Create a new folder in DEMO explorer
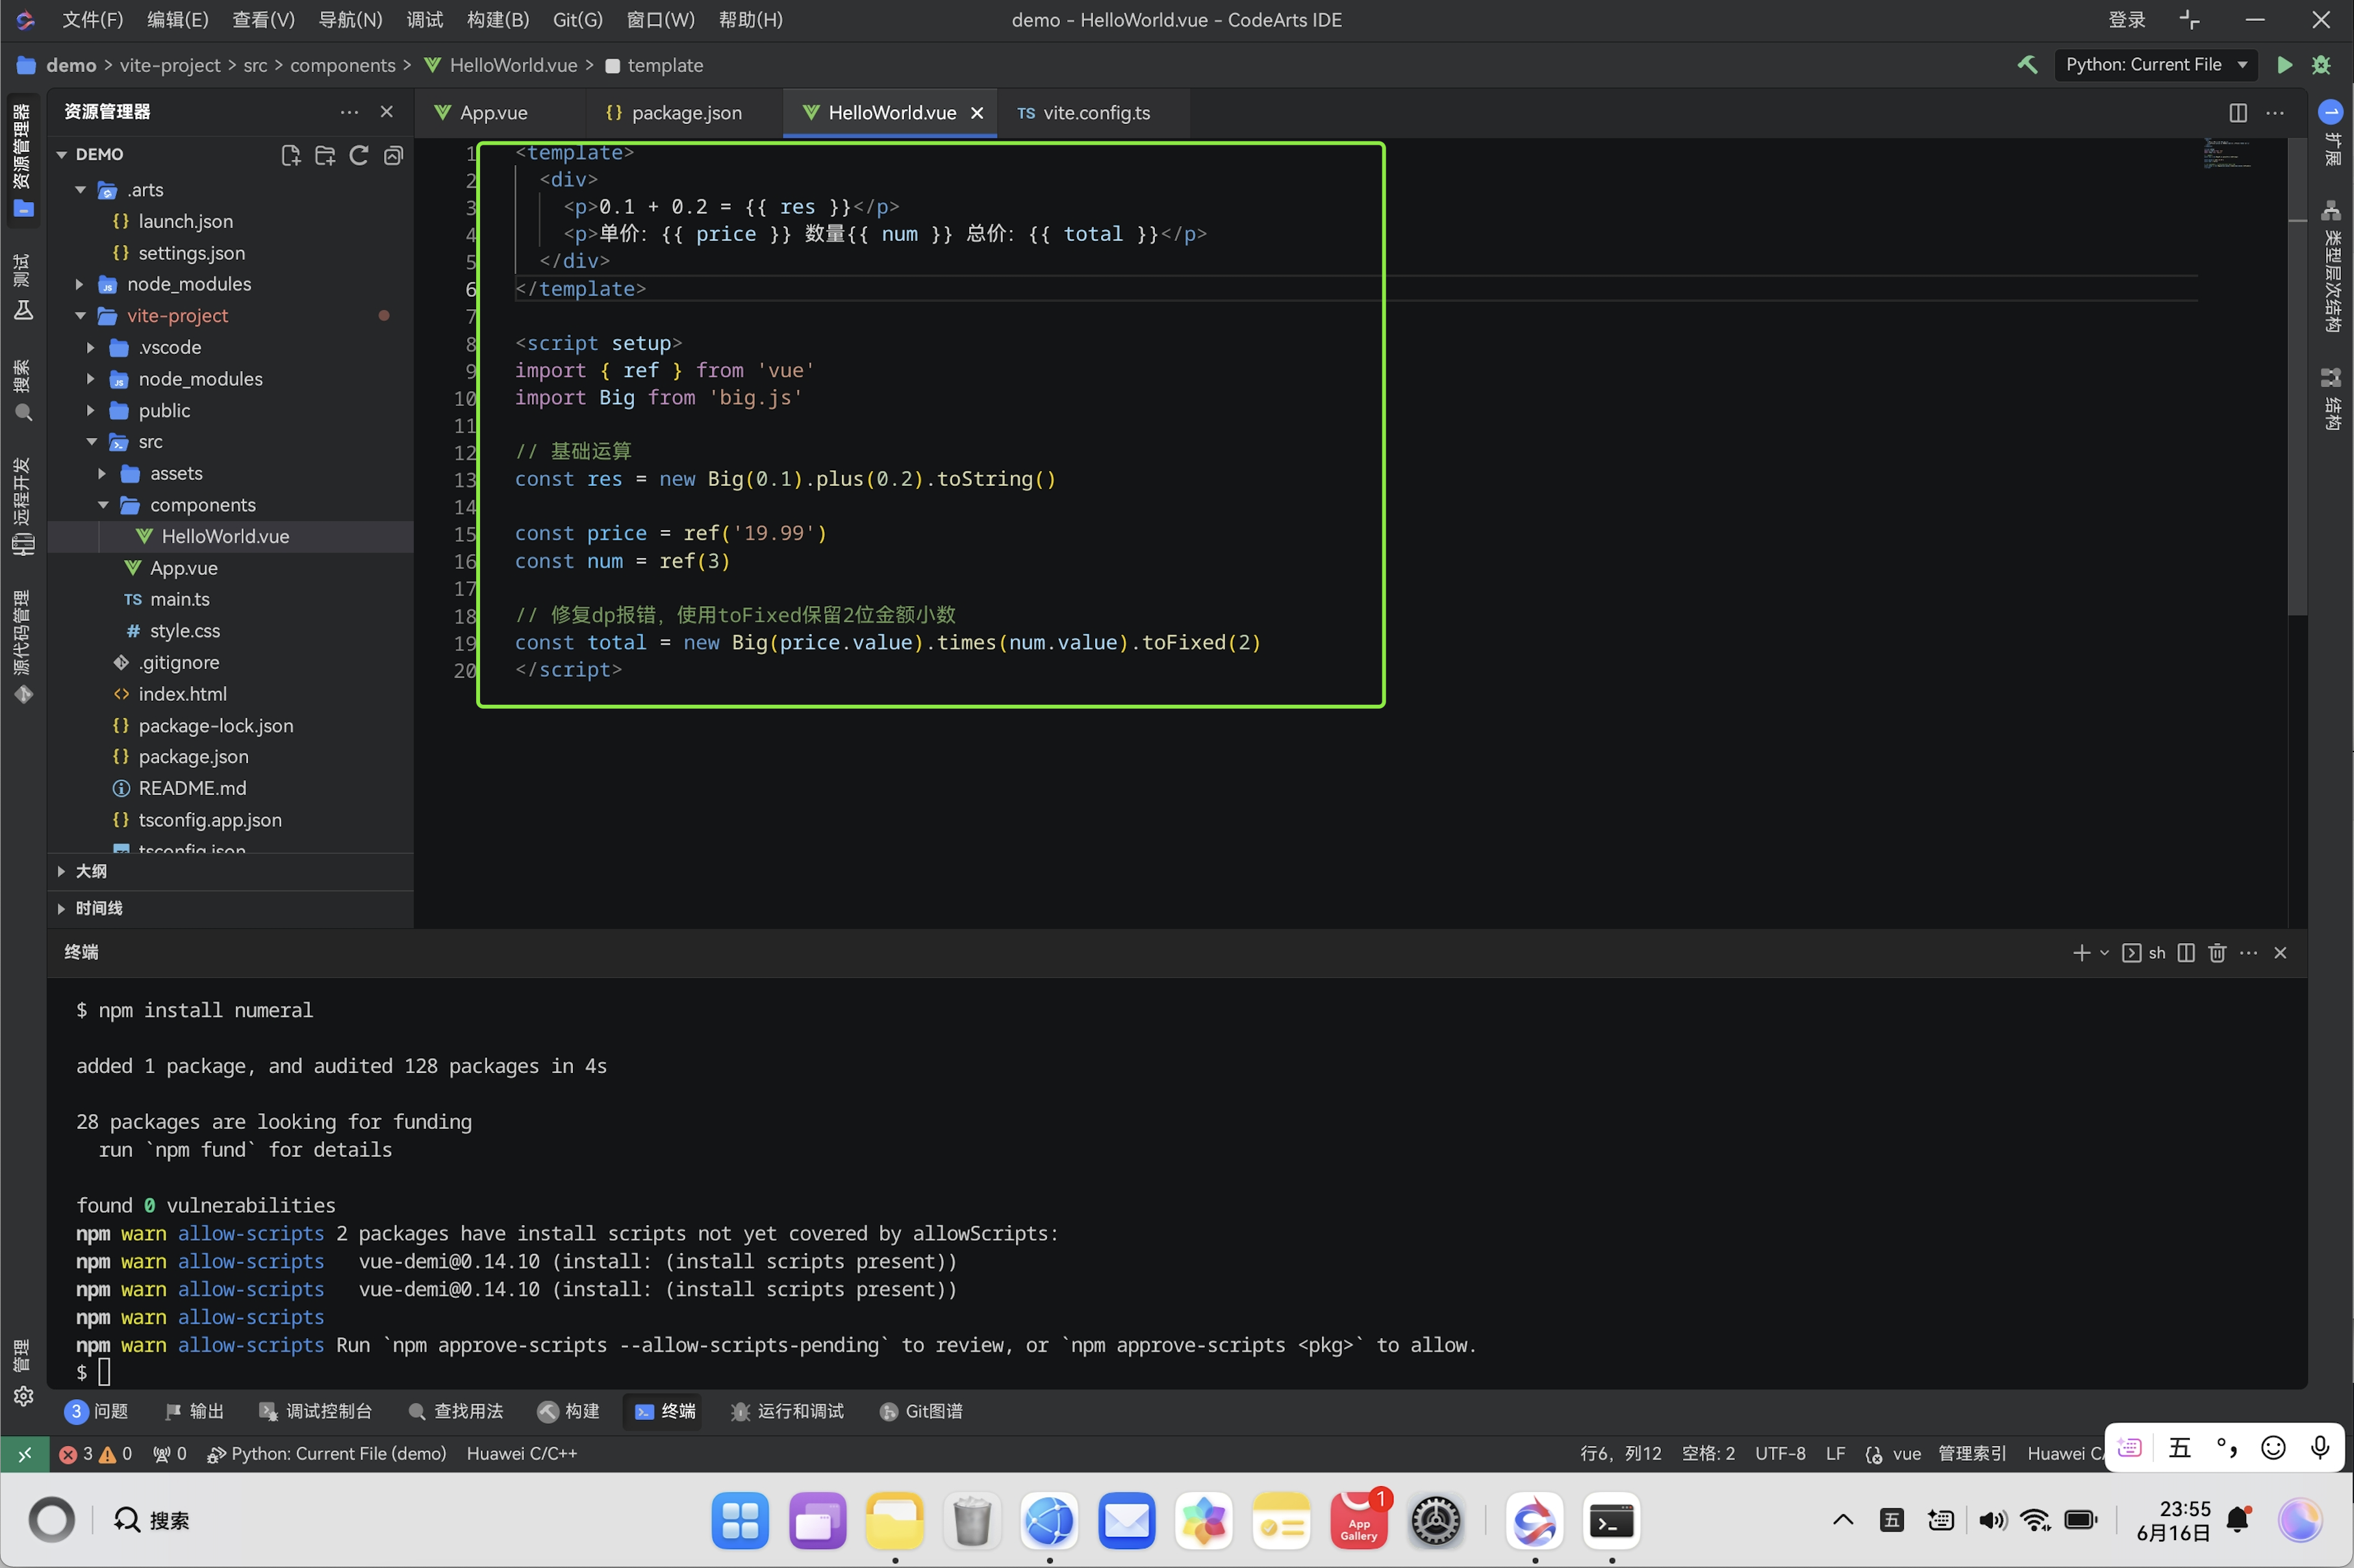Screen dimensions: 2354x1568 point(325,155)
